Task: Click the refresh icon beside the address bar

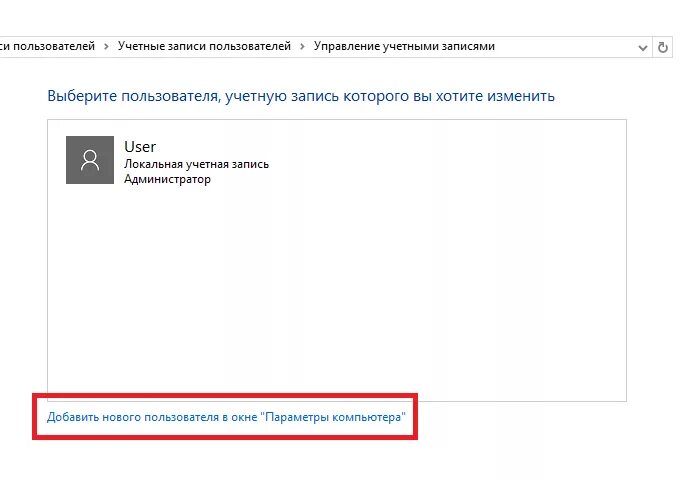Action: (663, 47)
